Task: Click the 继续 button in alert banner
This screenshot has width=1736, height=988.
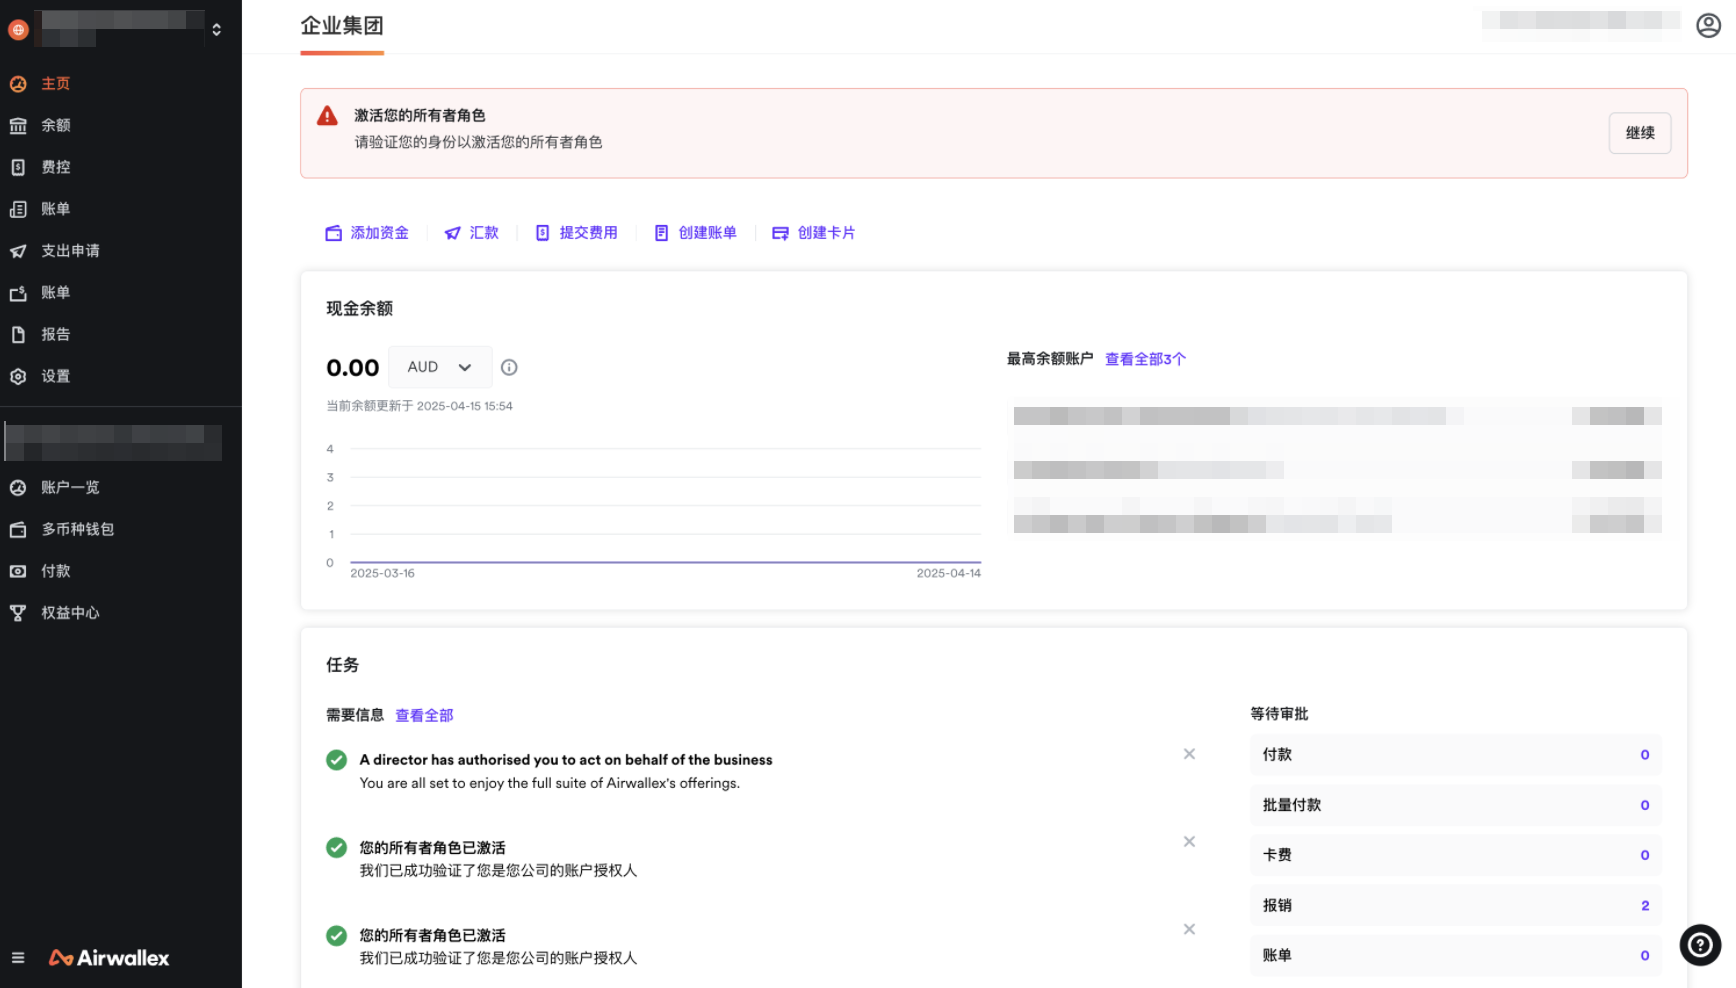Action: tap(1639, 133)
